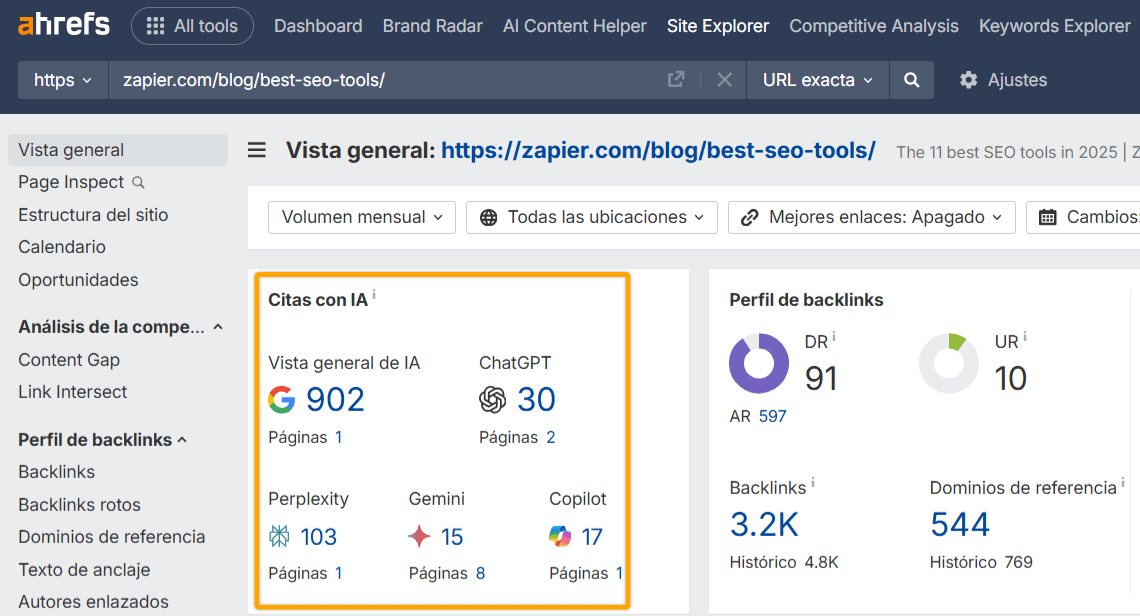1140x616 pixels.
Task: Click the hamburger menu beside Vista general
Action: 257,151
